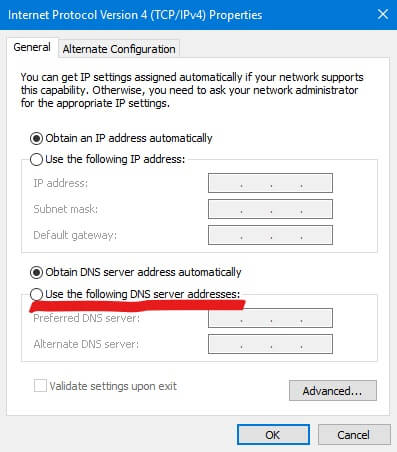Click the dialog title bar text

[135, 15]
